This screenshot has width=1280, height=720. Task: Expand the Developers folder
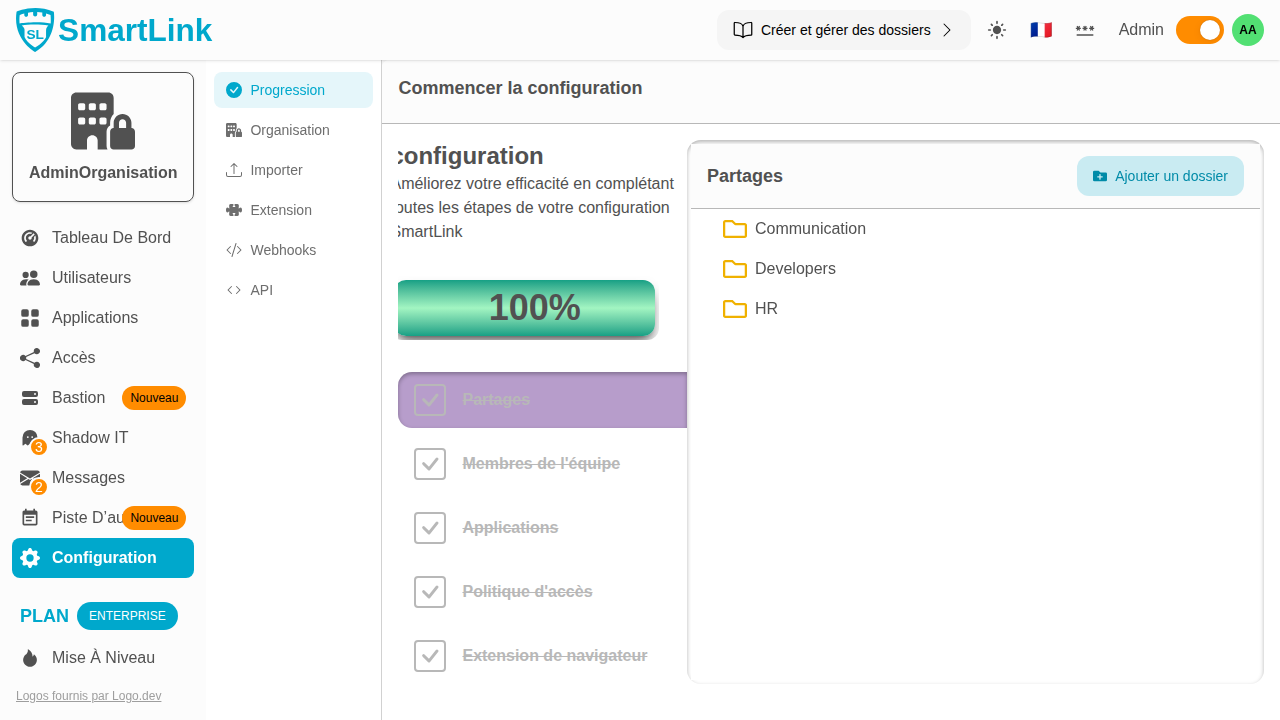[794, 269]
